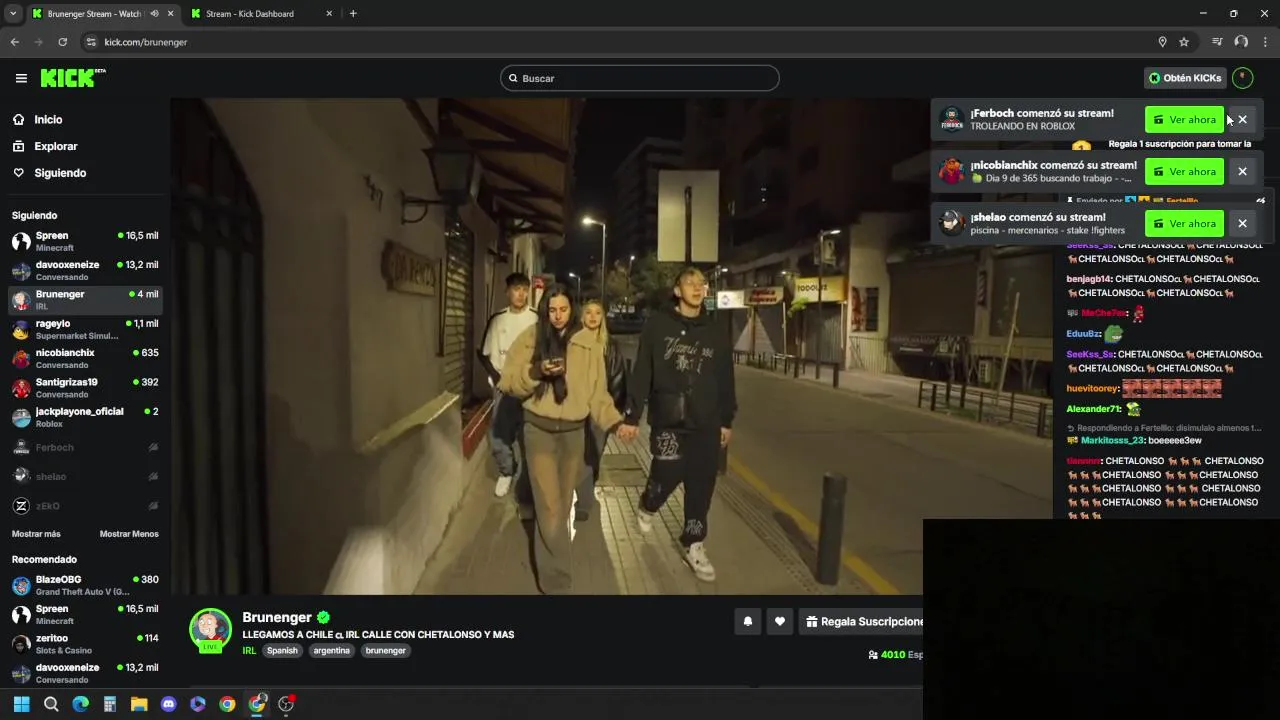Collapse the list with Mostrar Menos
This screenshot has height=720, width=1280.
coord(129,534)
